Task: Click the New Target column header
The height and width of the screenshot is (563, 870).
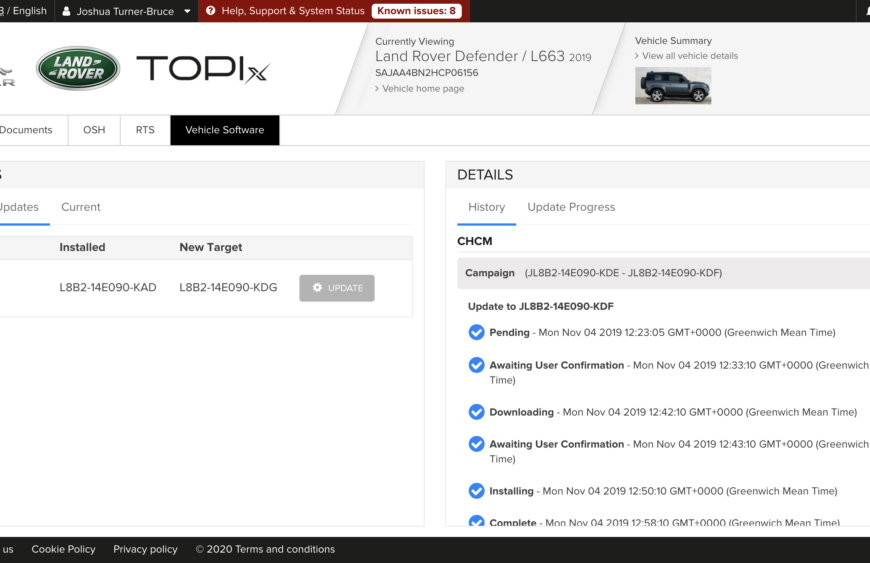Action: click(x=211, y=247)
